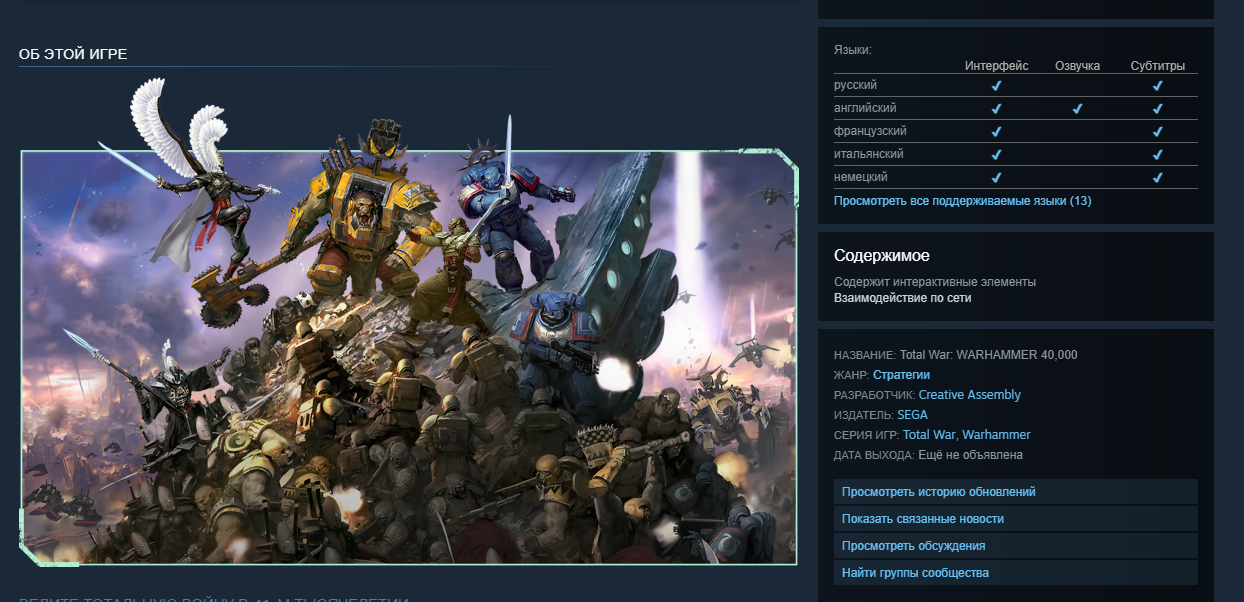
Task: View all 13 supported languages
Action: [x=962, y=201]
